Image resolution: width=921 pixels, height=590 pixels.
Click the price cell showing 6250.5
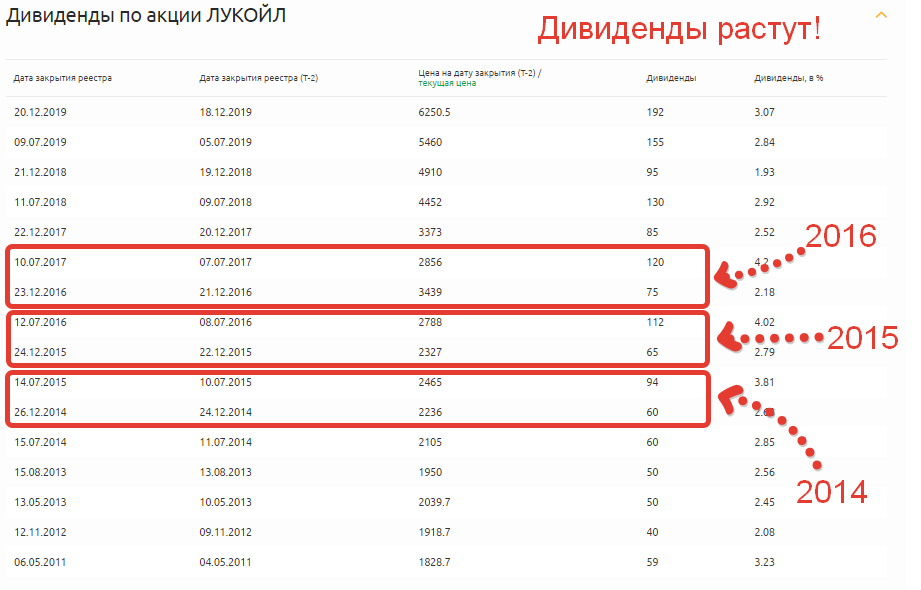pyautogui.click(x=434, y=112)
